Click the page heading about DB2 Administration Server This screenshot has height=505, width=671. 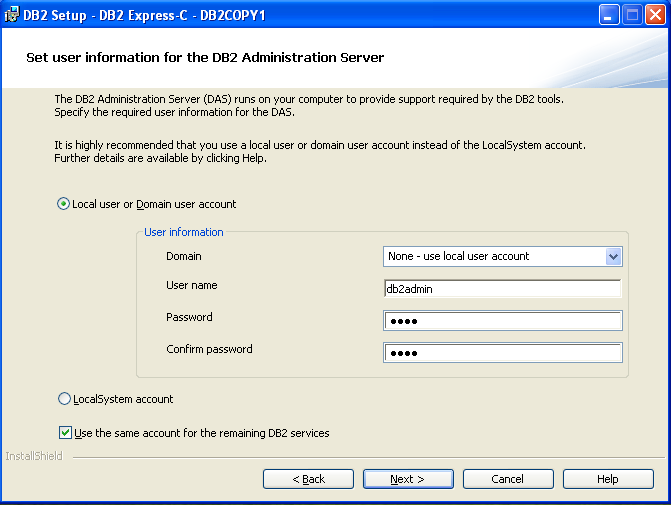pyautogui.click(x=205, y=57)
